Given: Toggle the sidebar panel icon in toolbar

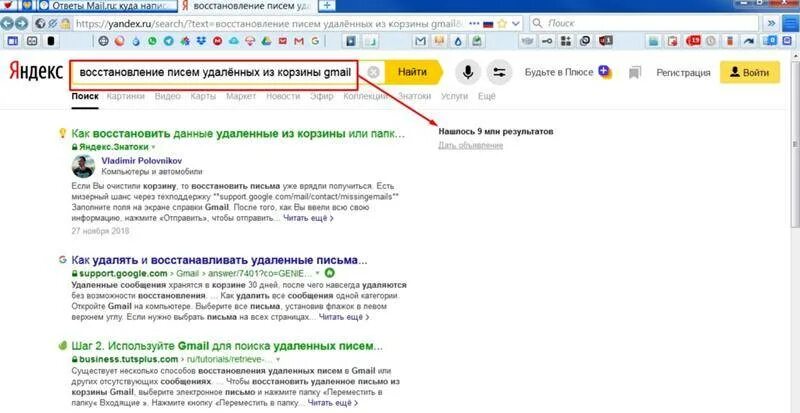Looking at the screenshot, I should [x=13, y=41].
